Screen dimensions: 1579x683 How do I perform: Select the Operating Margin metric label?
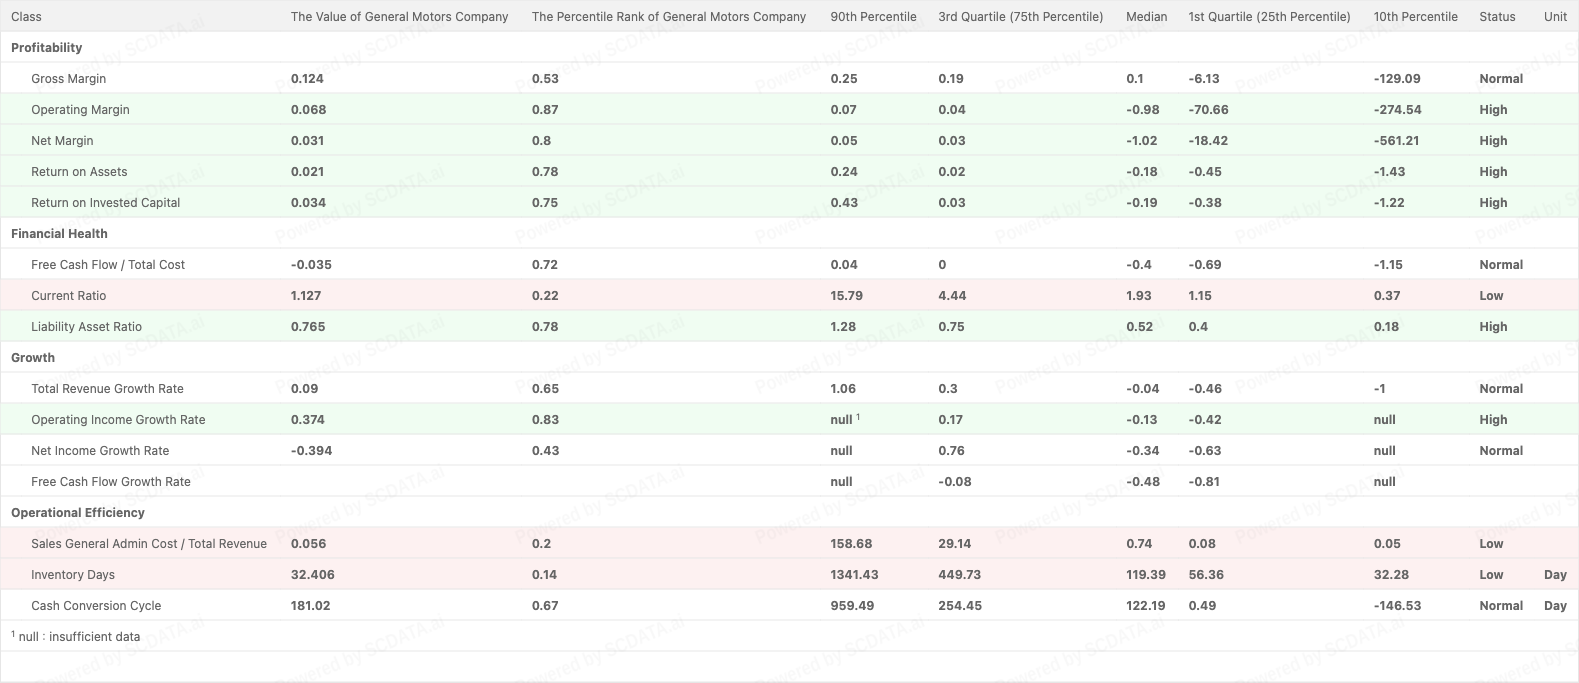point(80,109)
